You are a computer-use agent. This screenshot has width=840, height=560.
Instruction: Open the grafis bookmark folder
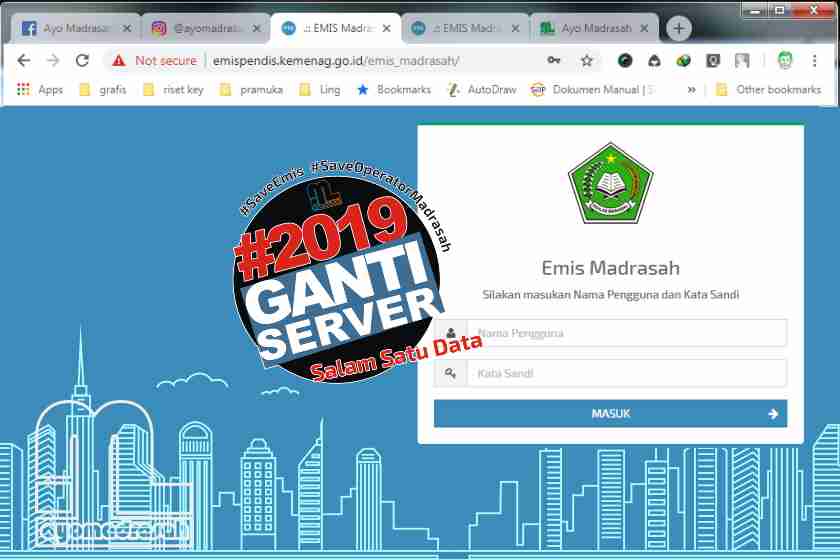[103, 89]
